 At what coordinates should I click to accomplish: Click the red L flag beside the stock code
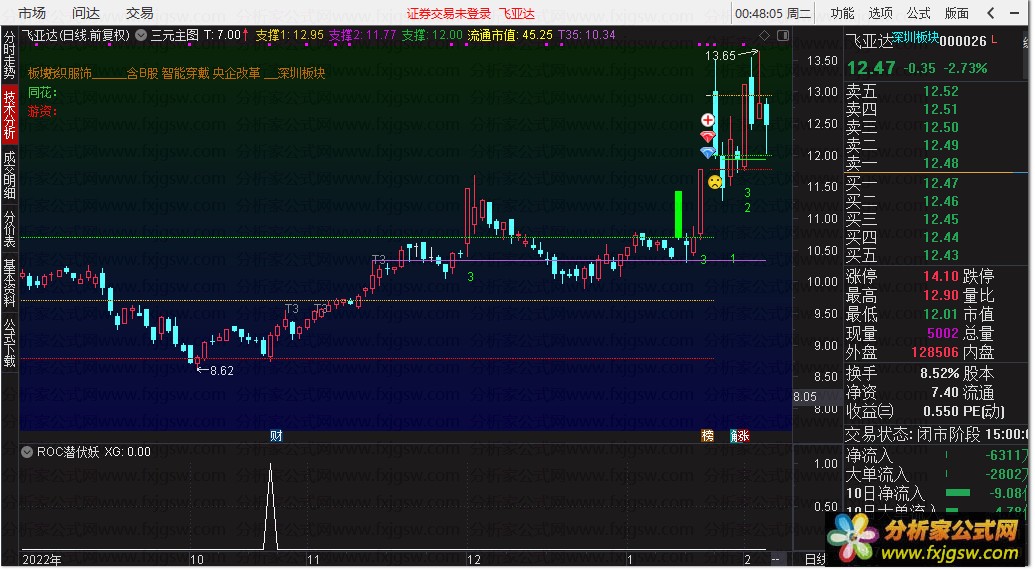coord(994,40)
